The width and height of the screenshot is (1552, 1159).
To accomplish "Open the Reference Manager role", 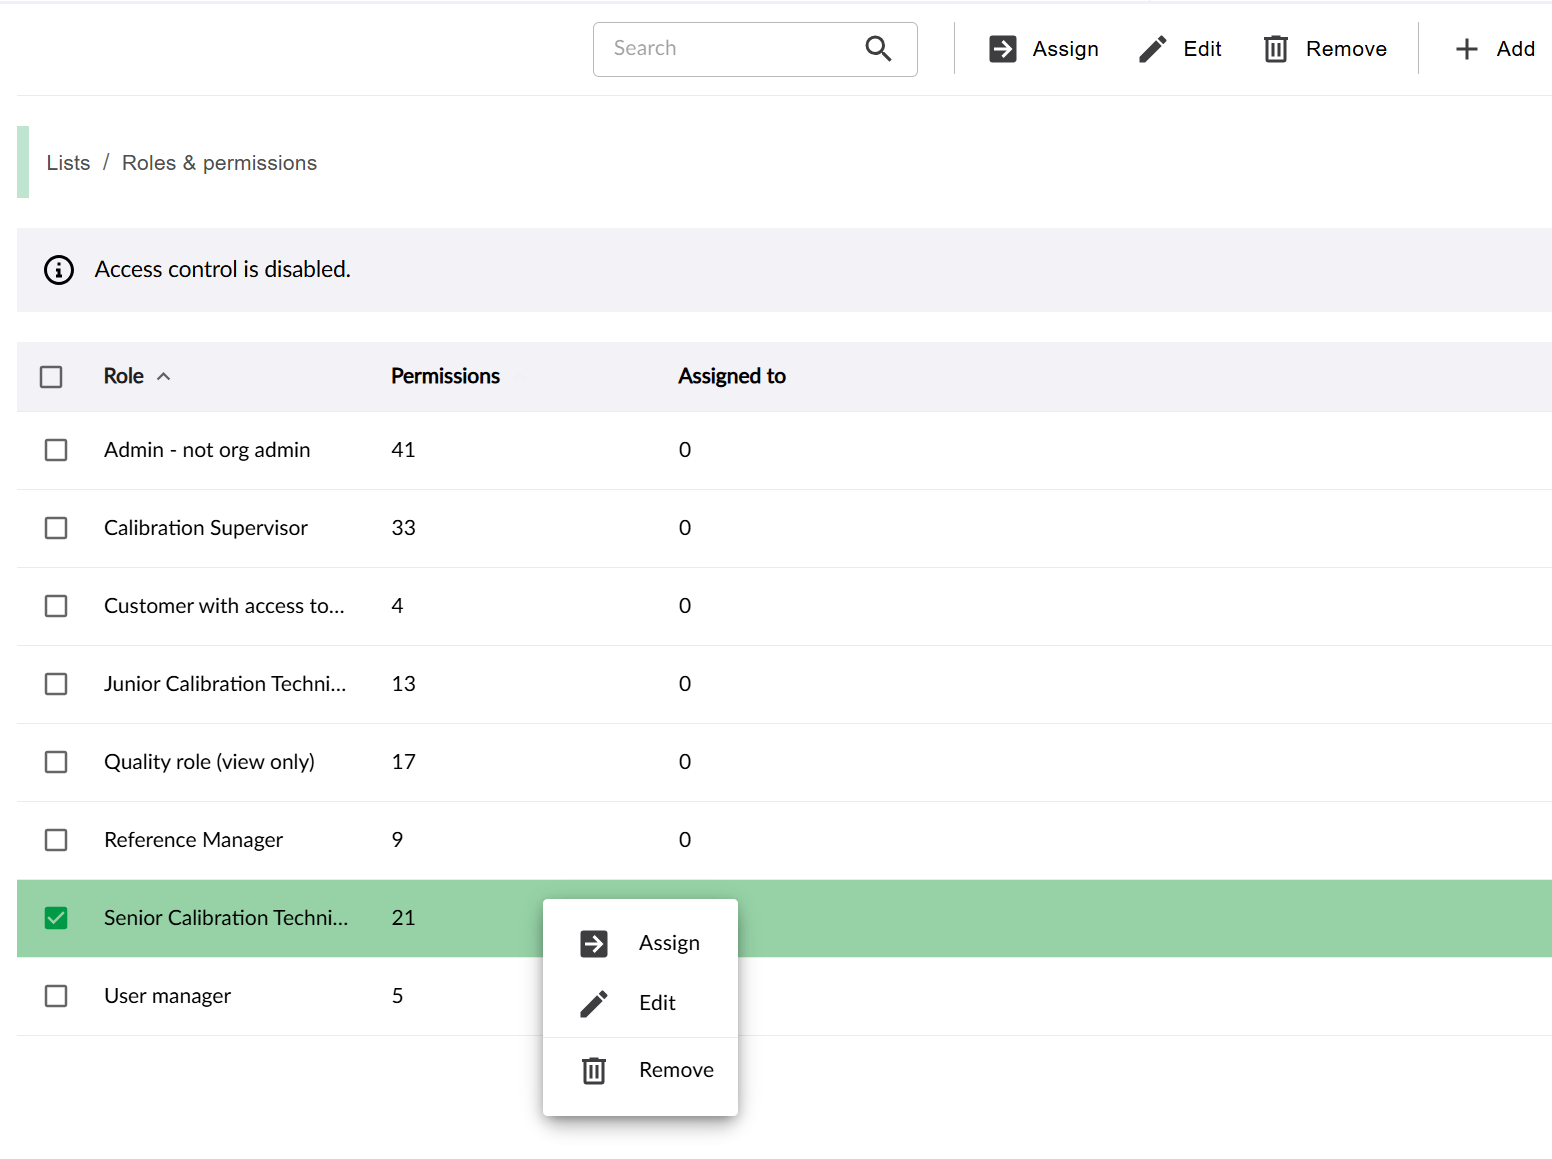I will coord(193,840).
